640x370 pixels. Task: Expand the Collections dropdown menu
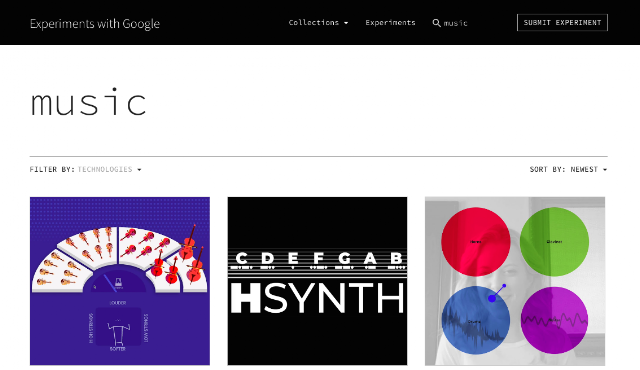[x=318, y=23]
